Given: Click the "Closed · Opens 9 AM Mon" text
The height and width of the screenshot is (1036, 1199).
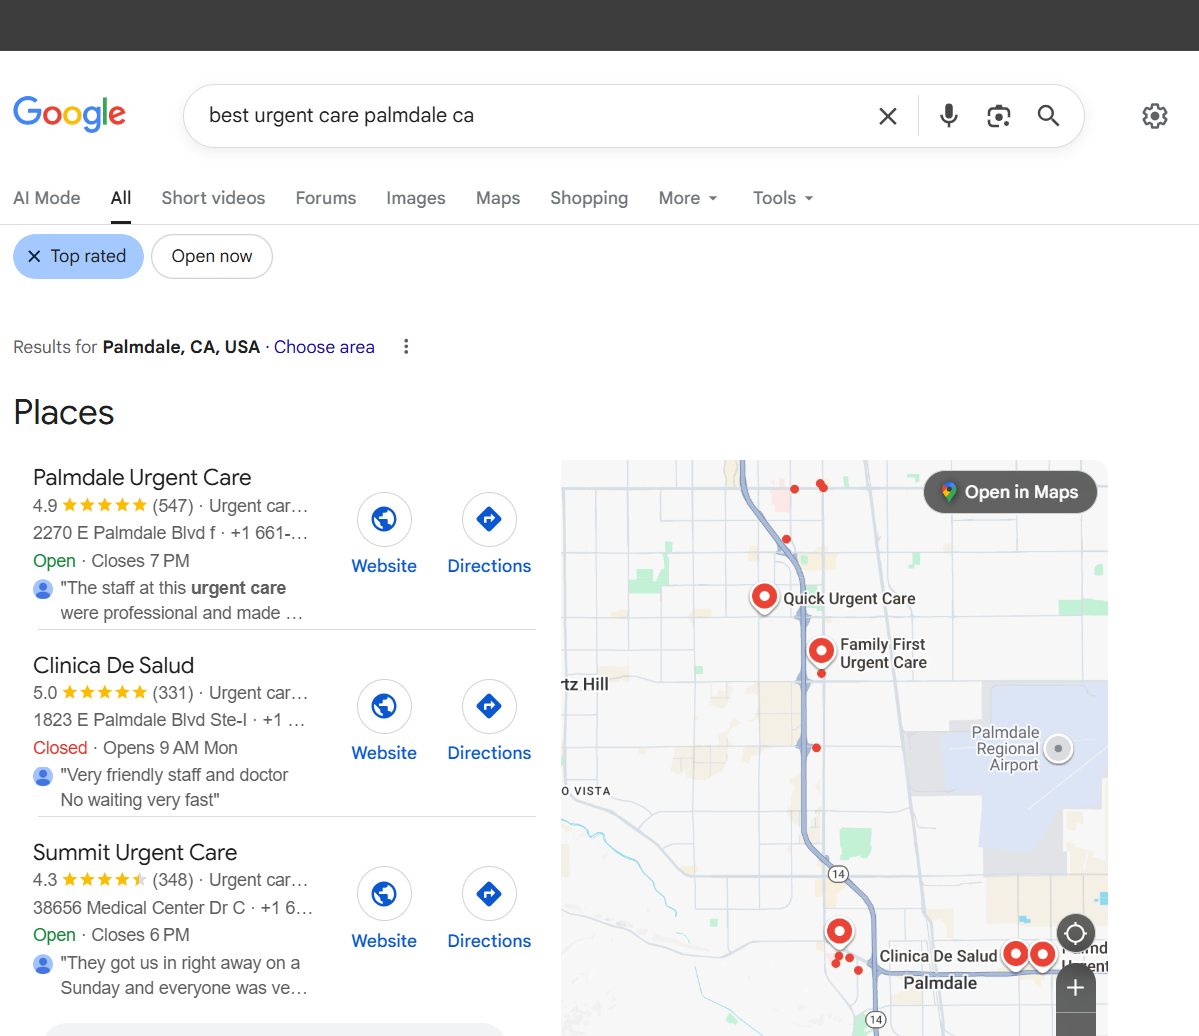Looking at the screenshot, I should point(135,748).
